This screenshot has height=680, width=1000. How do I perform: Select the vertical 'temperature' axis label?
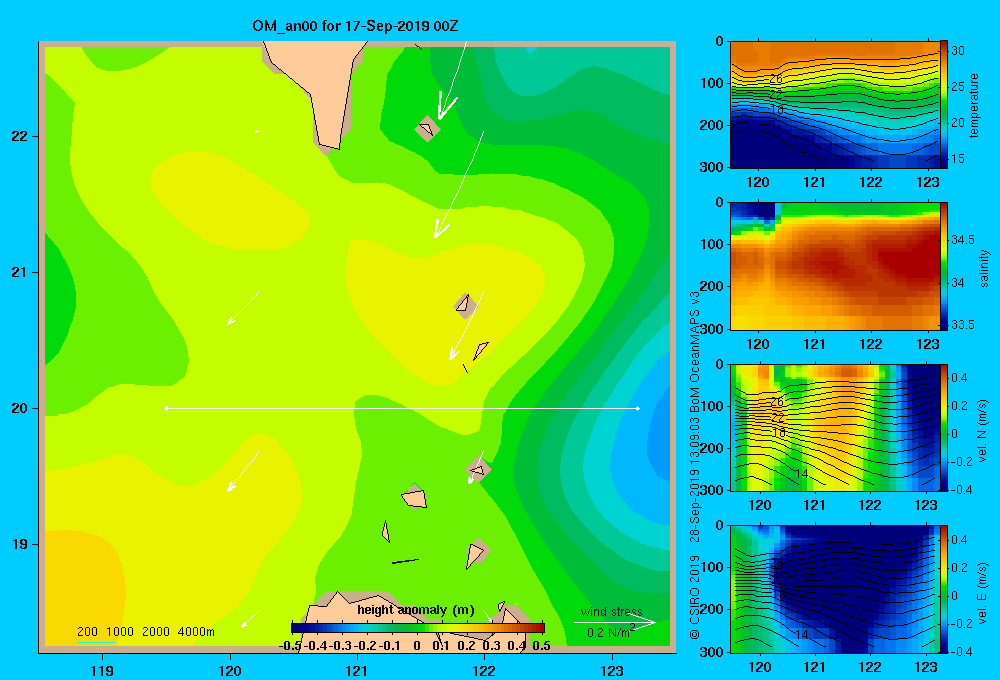(x=974, y=105)
